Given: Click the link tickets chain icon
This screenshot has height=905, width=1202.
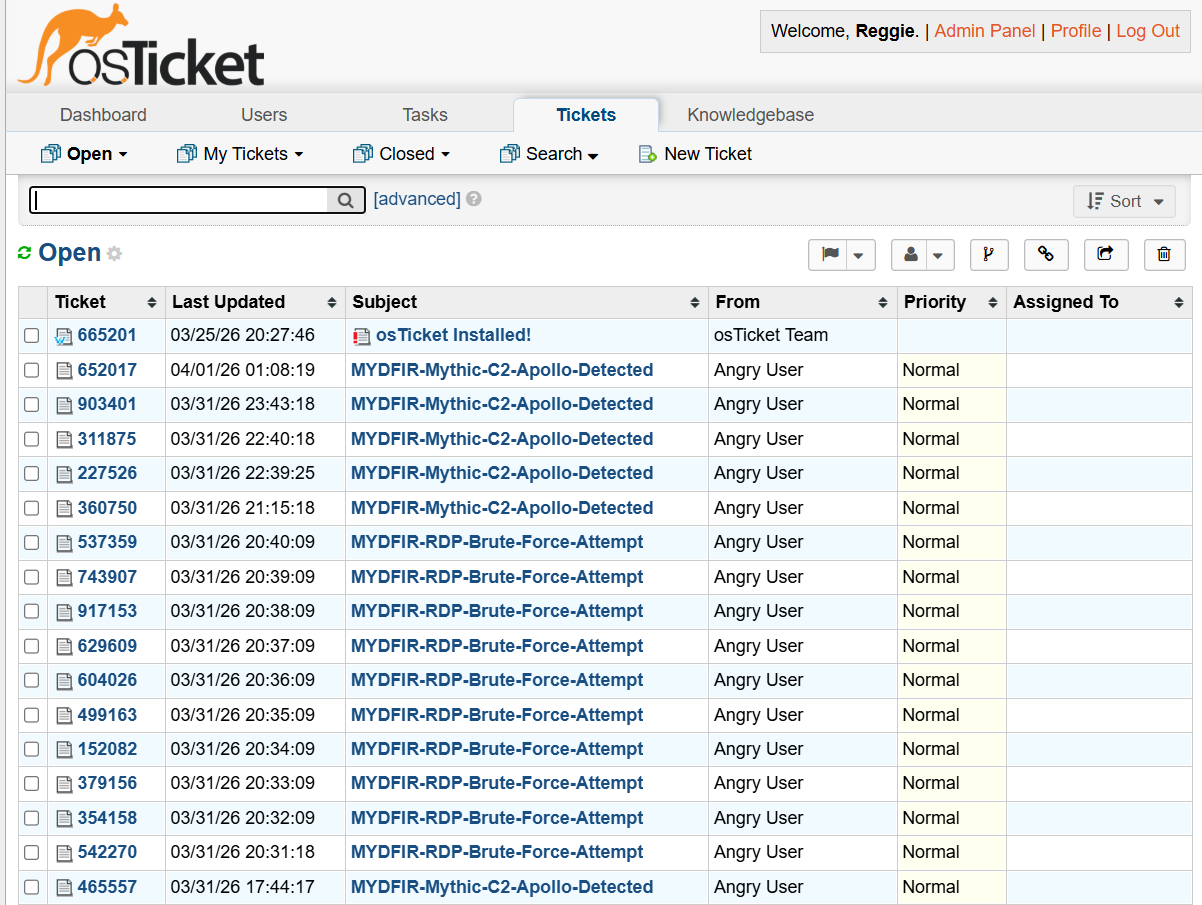Looking at the screenshot, I should (x=1046, y=255).
